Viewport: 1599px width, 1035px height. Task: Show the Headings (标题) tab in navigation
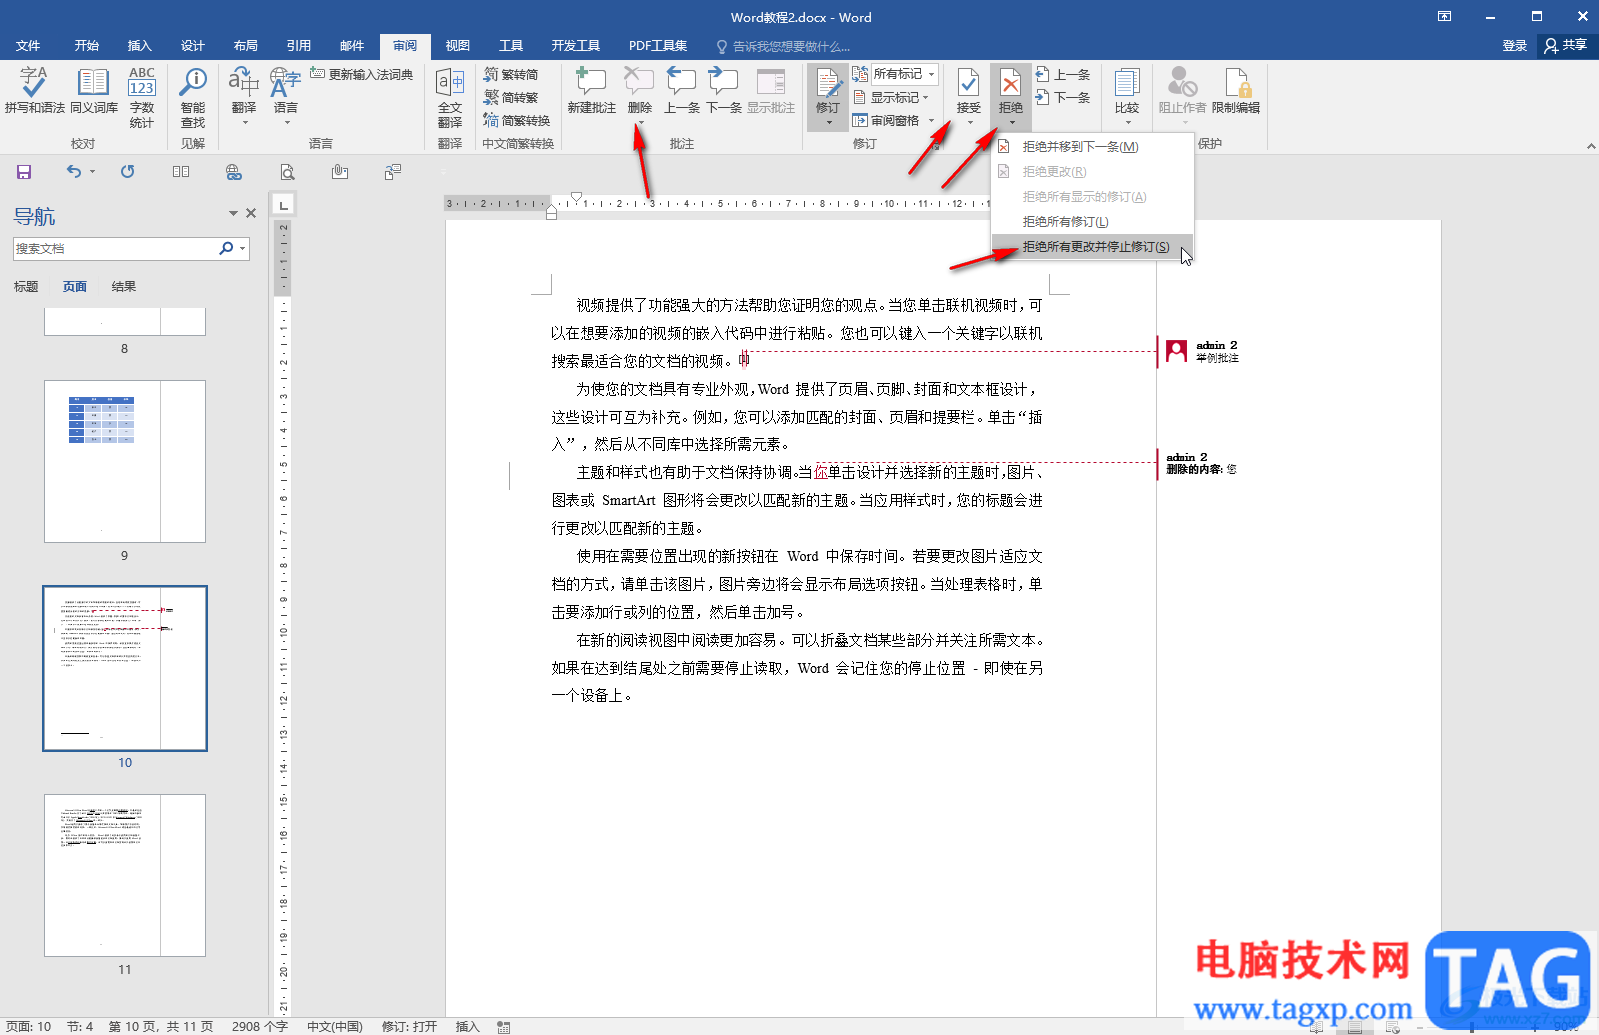click(x=26, y=287)
